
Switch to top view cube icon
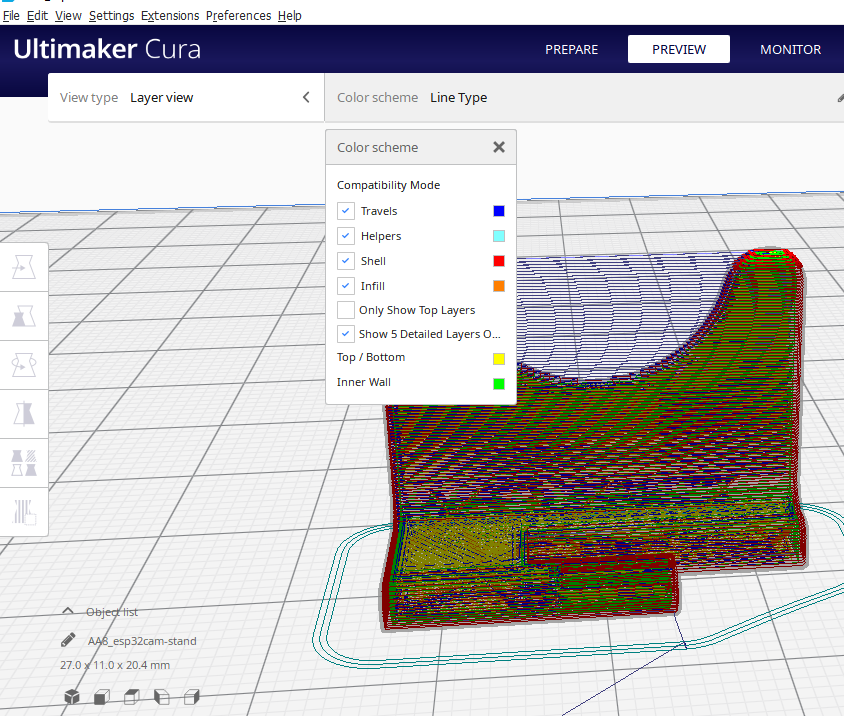132,697
